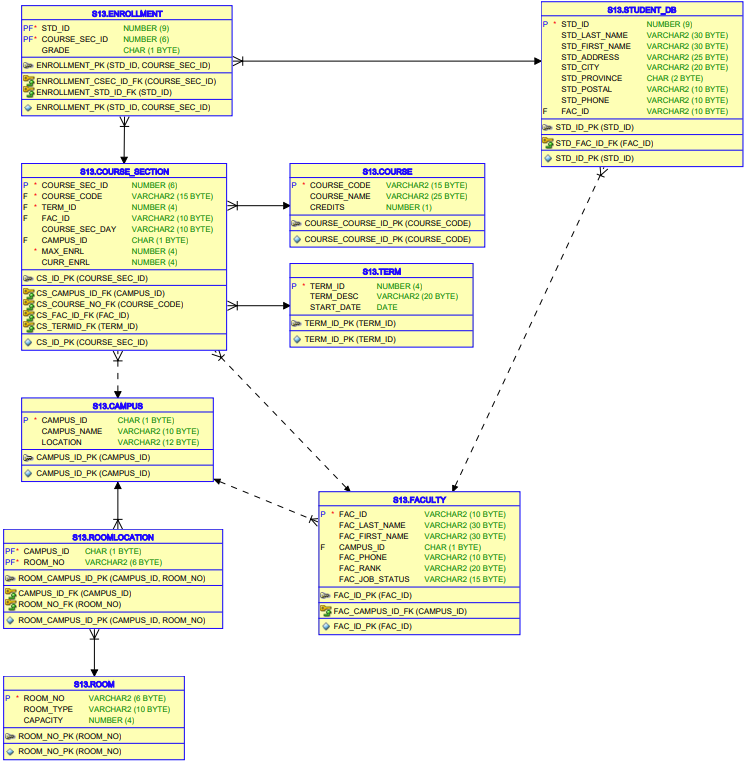Screen dimensions: 747x762
Task: Click the key icon beside ENROLLMENT_PK constraint
Action: 28,65
